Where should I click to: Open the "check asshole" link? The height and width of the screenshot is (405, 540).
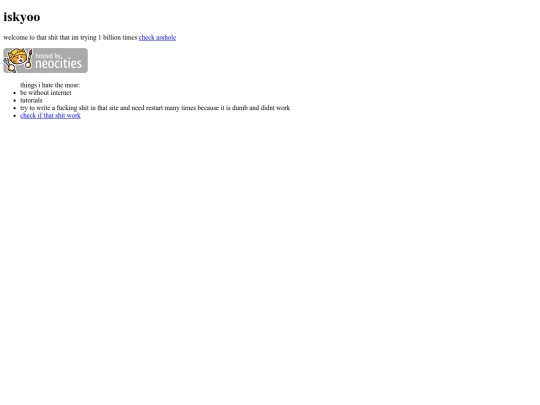tap(157, 38)
